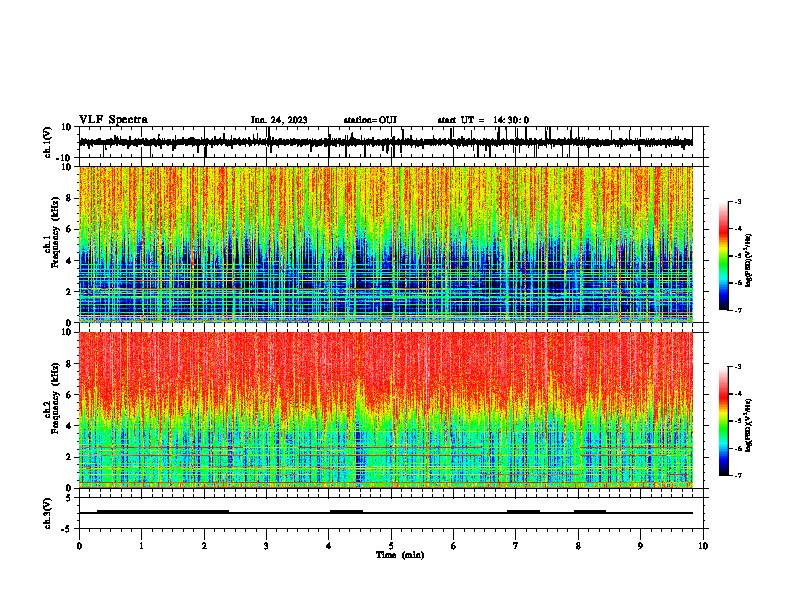Viewport: 792px width, 612px height.
Task: Click the time axis tick label '7'
Action: (516, 546)
